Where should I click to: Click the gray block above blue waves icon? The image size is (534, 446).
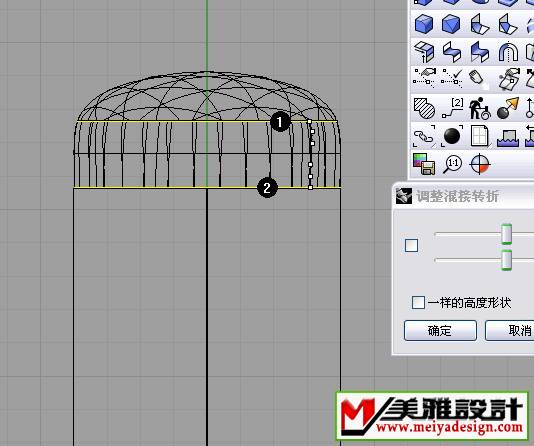(508, 137)
